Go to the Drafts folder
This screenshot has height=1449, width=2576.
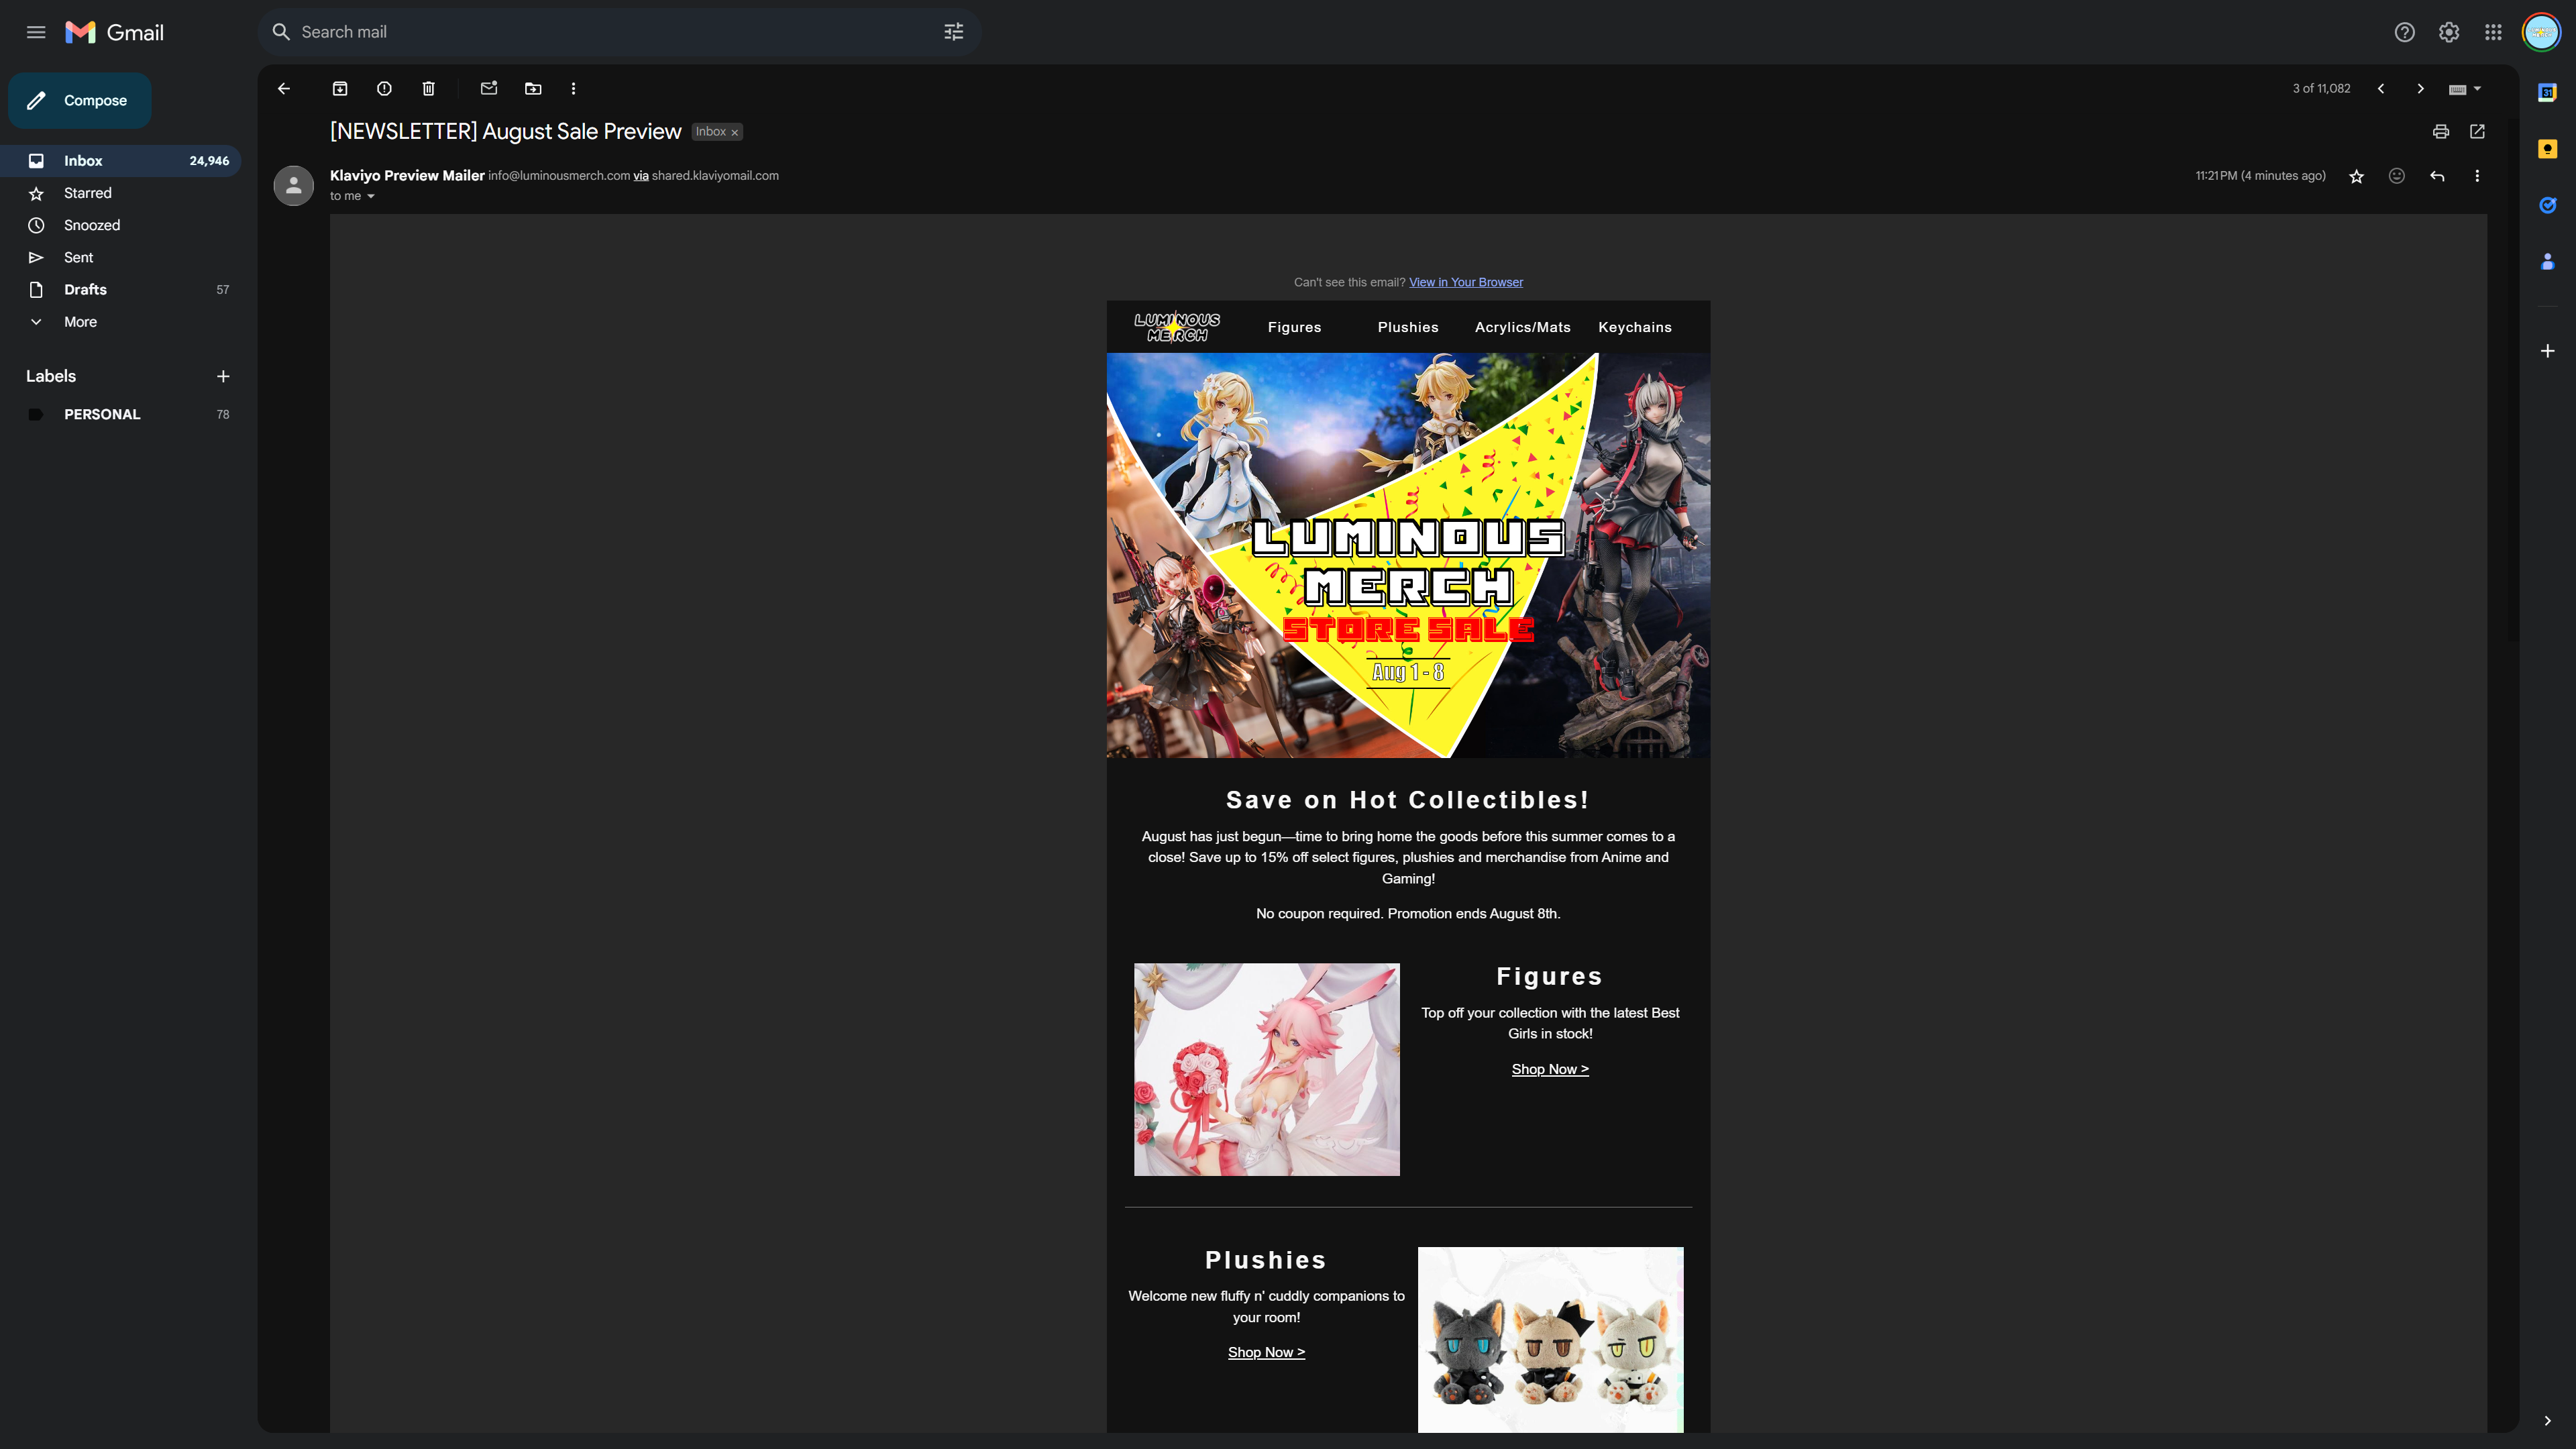pos(85,290)
